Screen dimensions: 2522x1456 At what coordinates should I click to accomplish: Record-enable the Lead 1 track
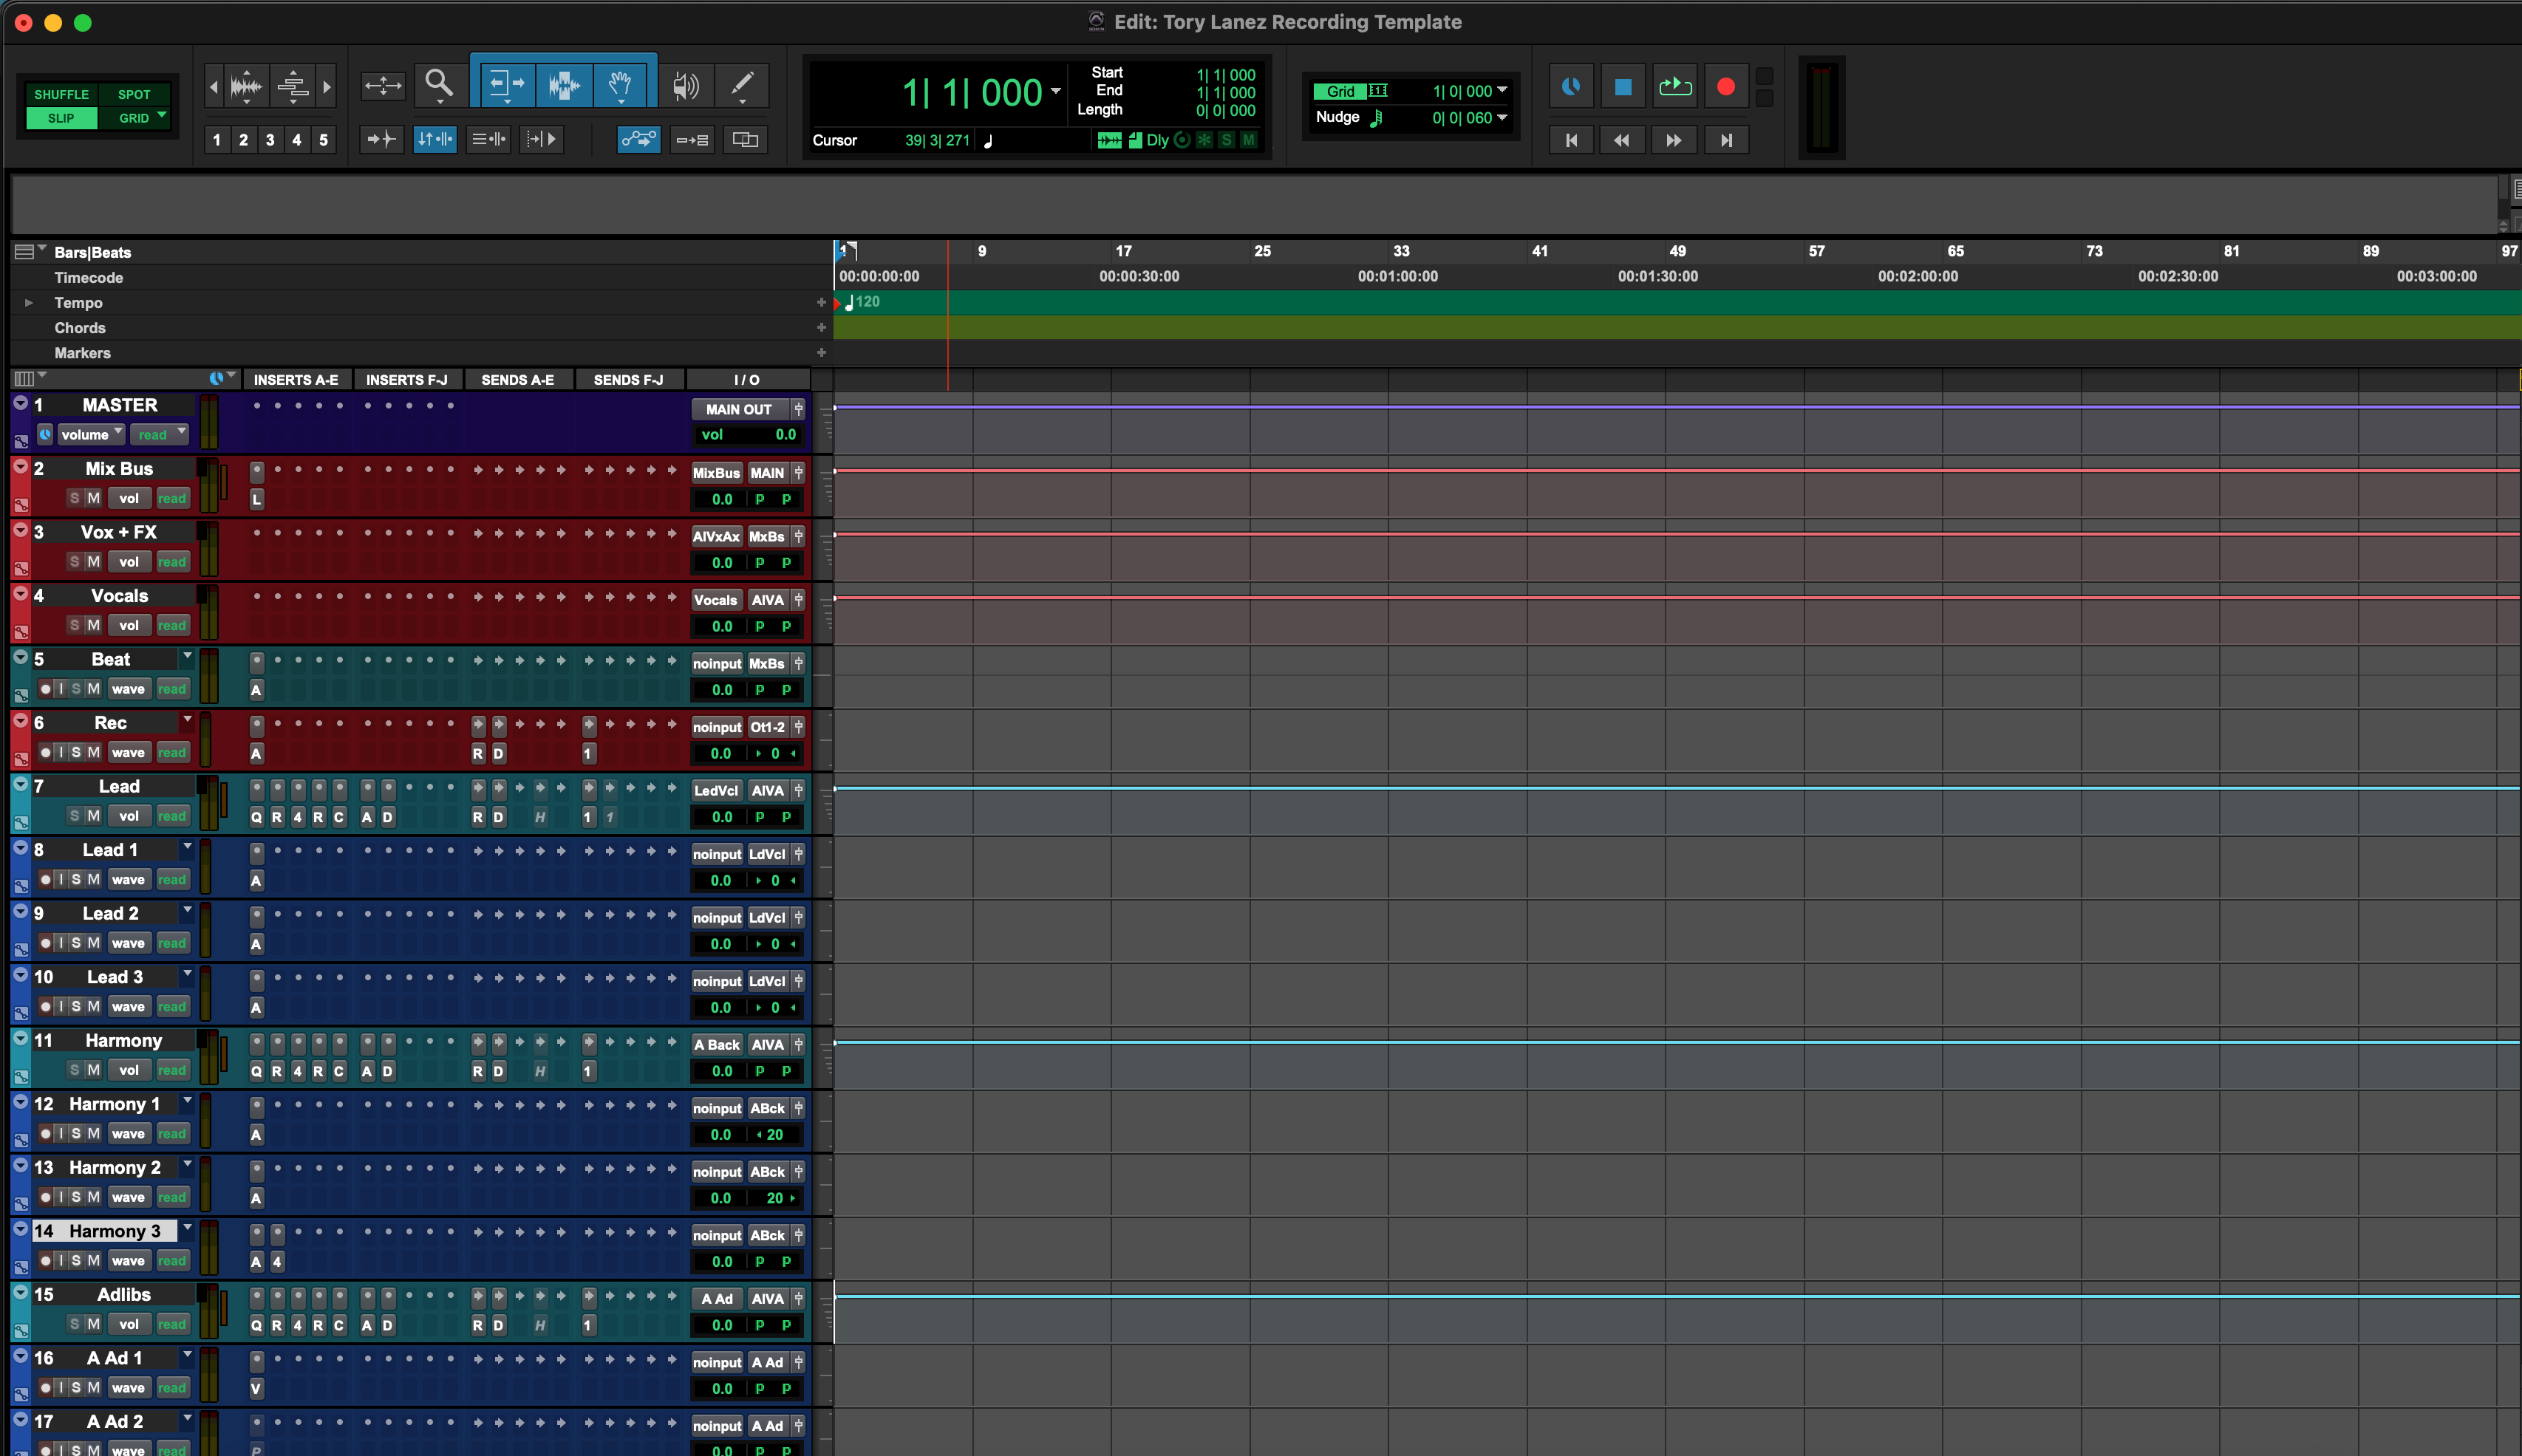(46, 879)
